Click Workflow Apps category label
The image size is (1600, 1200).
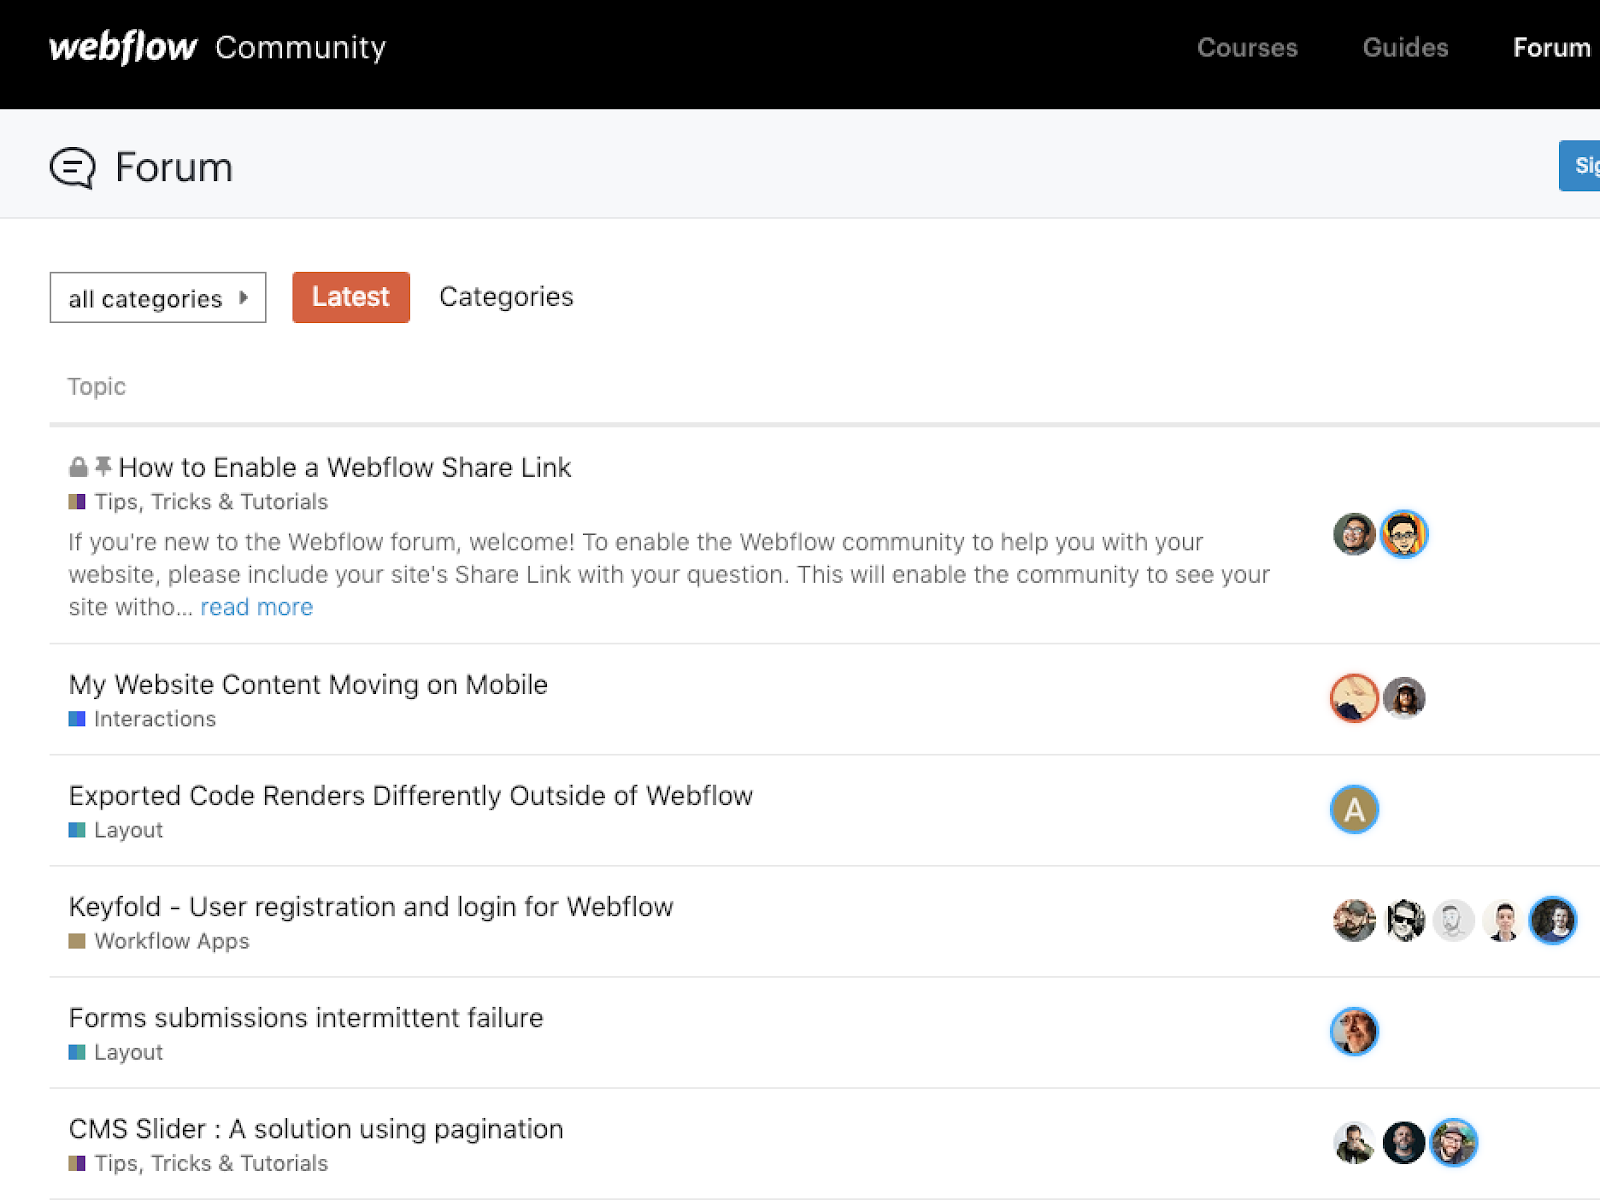pyautogui.click(x=172, y=941)
